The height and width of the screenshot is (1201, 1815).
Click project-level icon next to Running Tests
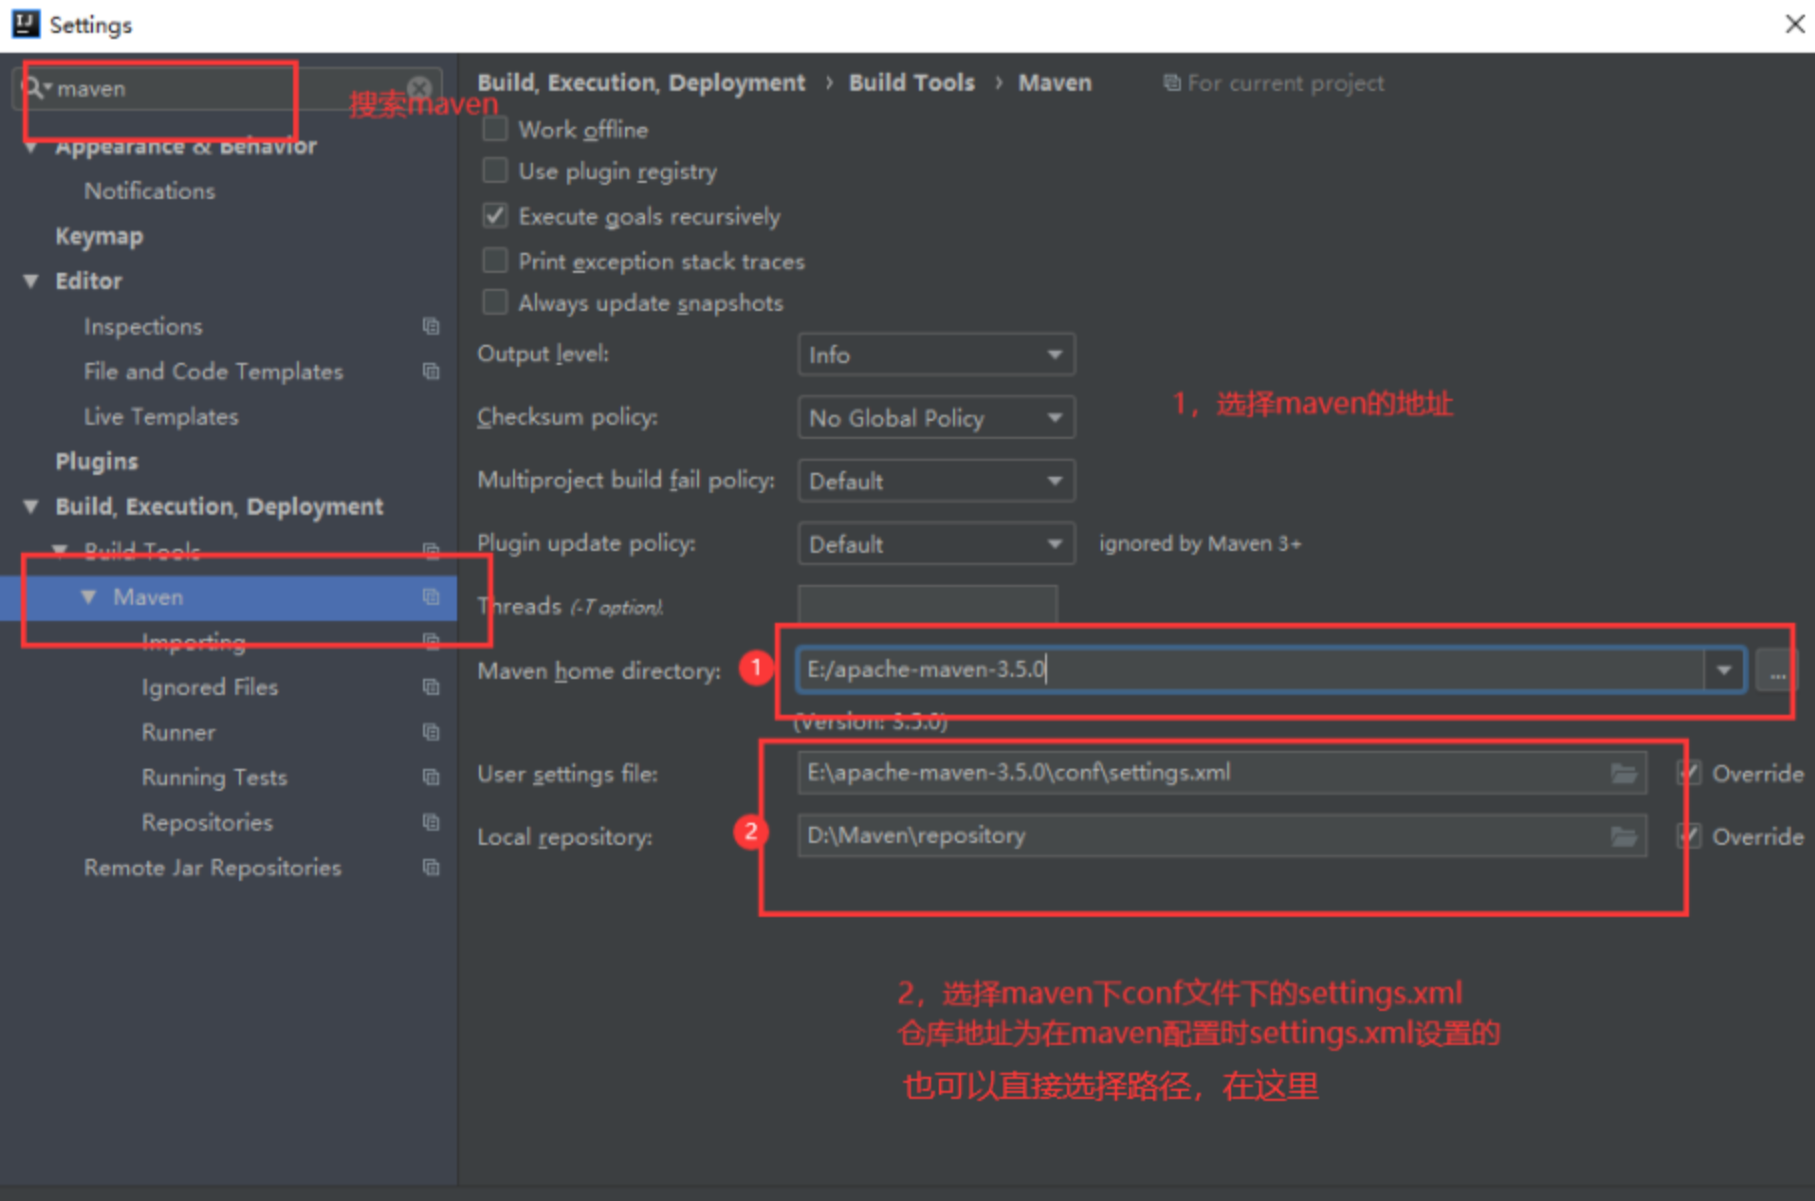(431, 777)
